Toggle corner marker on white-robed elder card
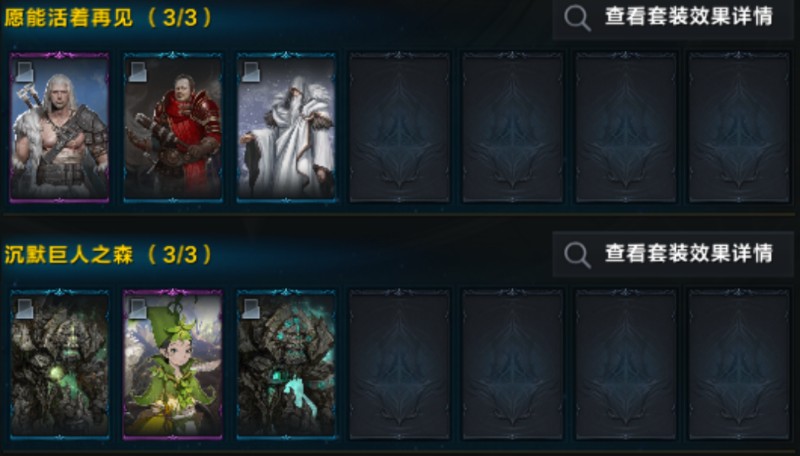The height and width of the screenshot is (456, 800). coord(251,72)
